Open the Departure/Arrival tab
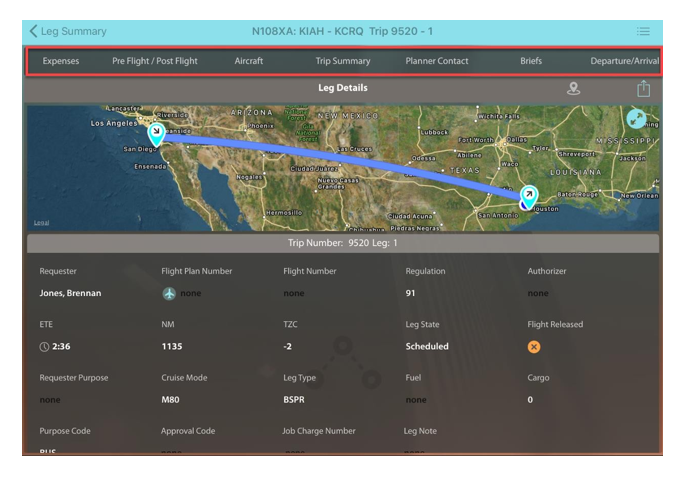Screen dimensions: 688x478 click(624, 61)
